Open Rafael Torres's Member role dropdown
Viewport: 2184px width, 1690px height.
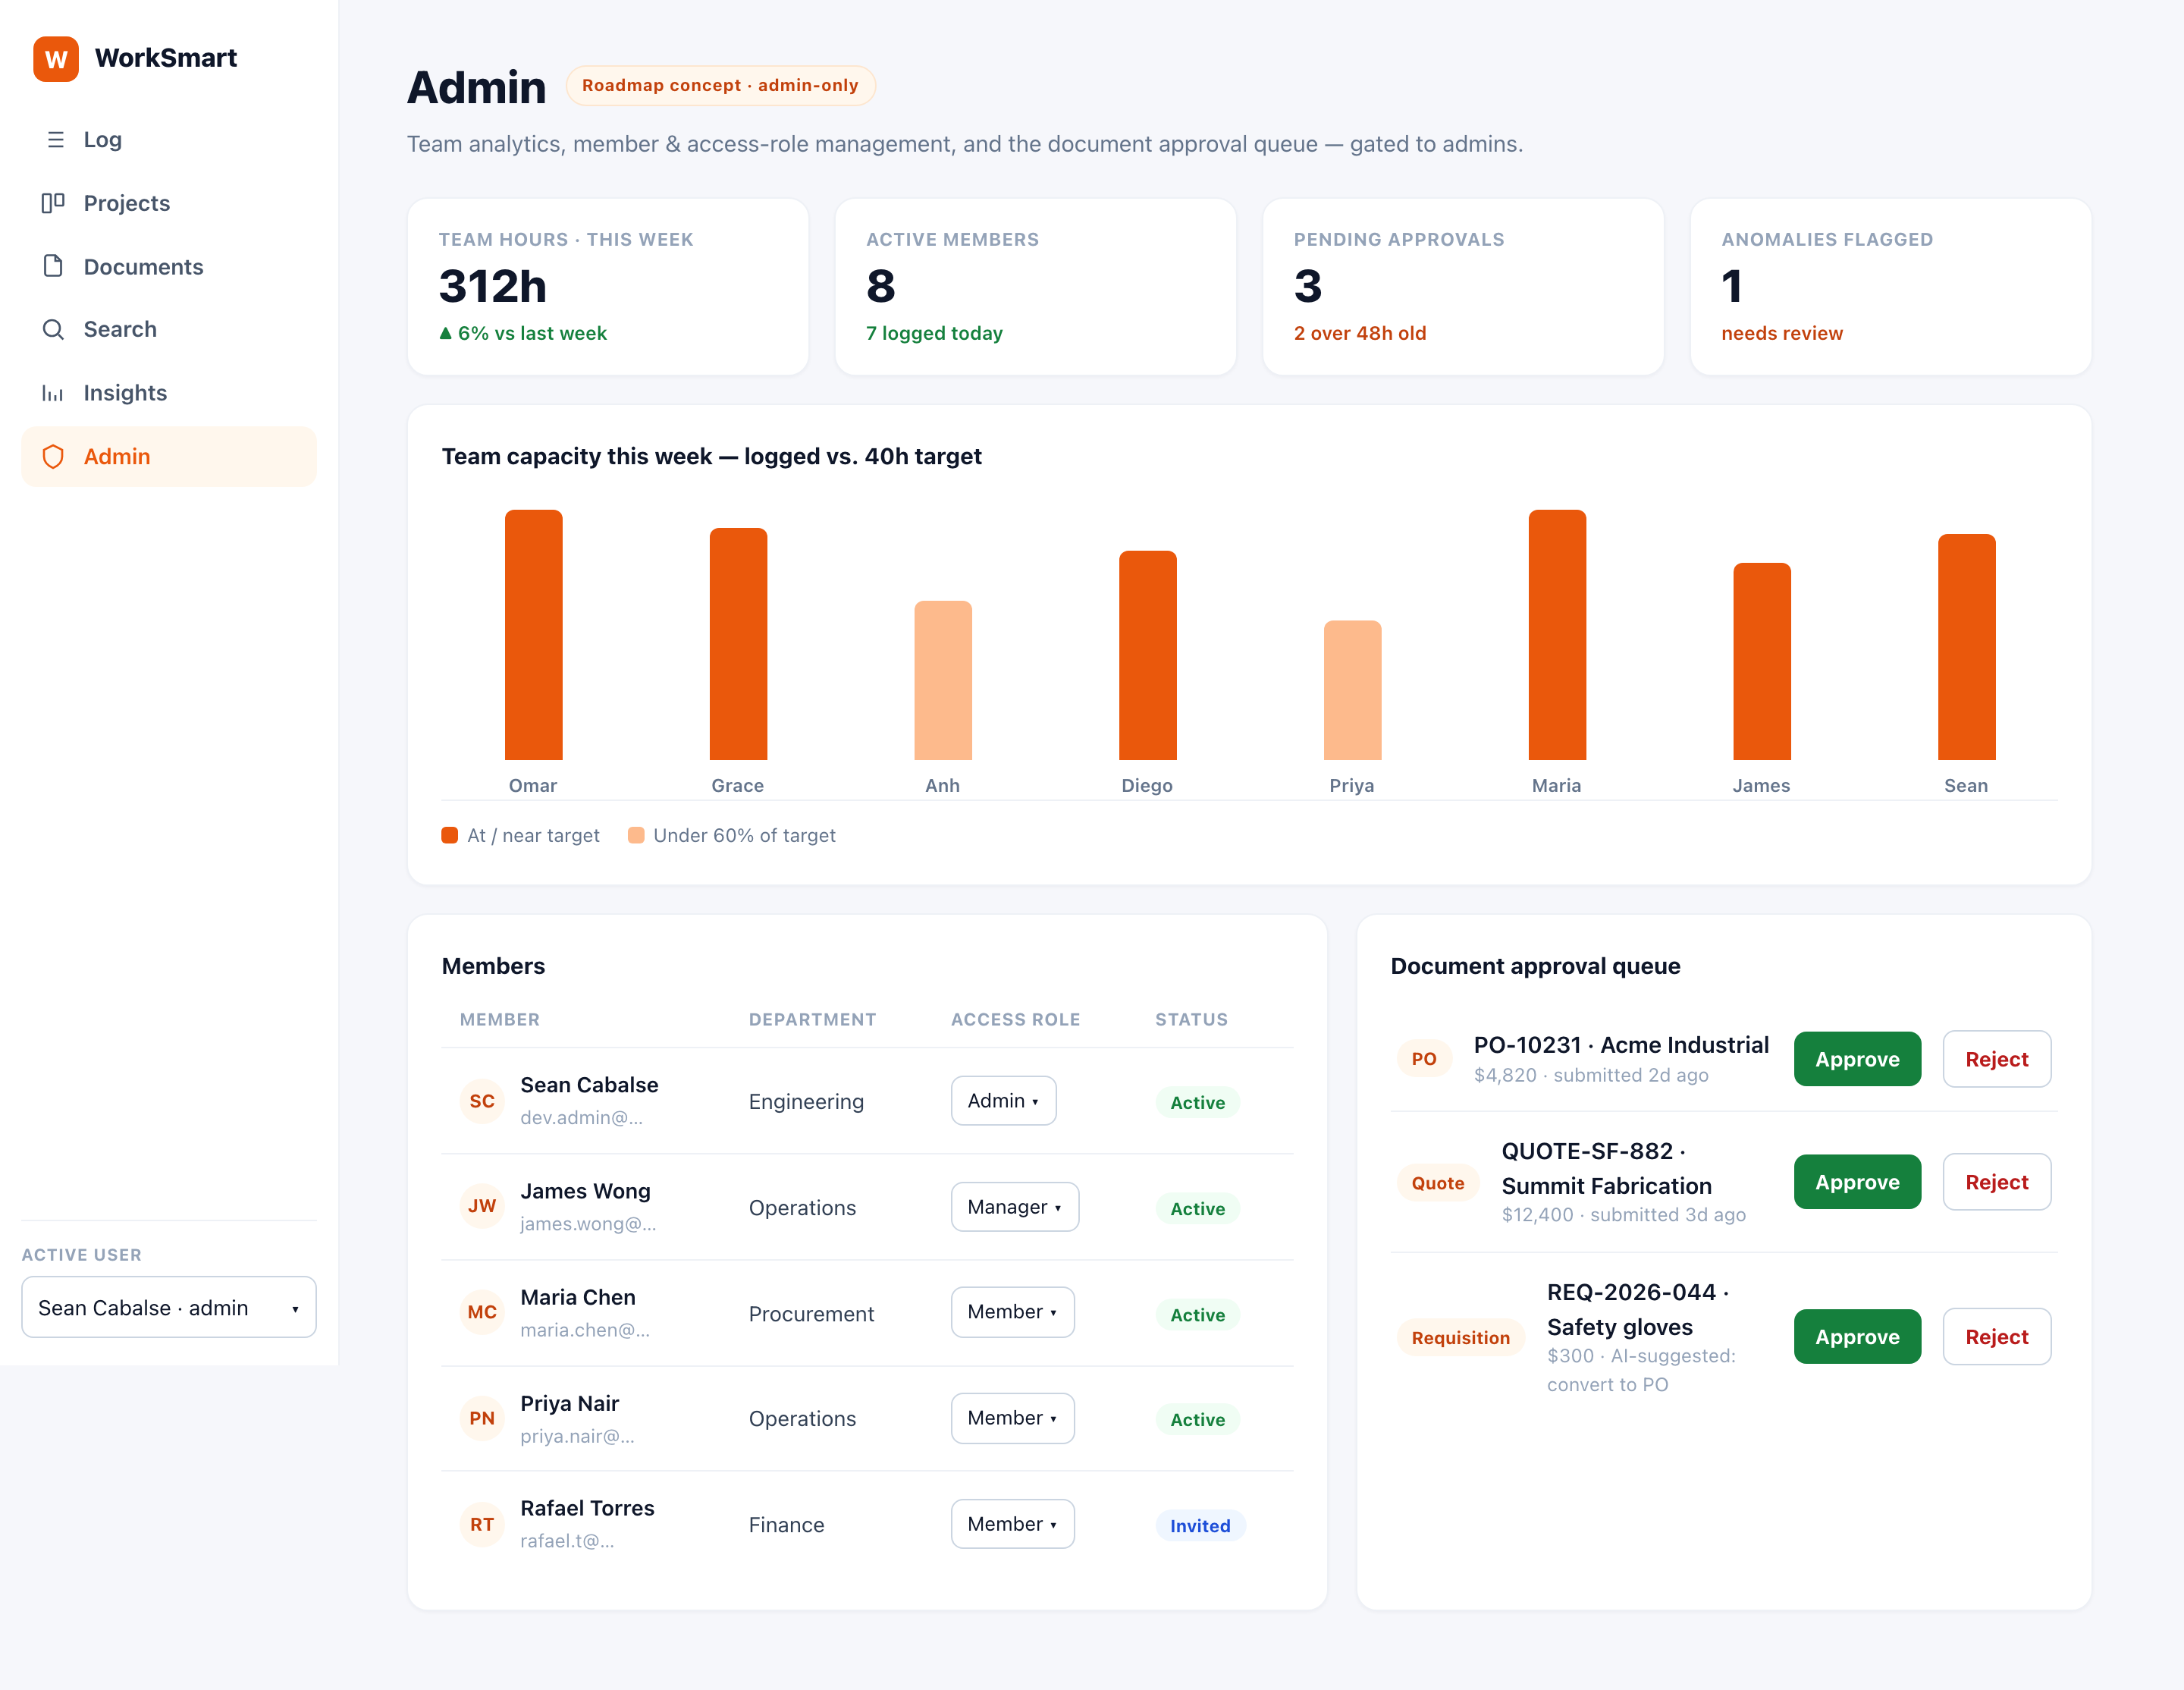pos(1012,1524)
